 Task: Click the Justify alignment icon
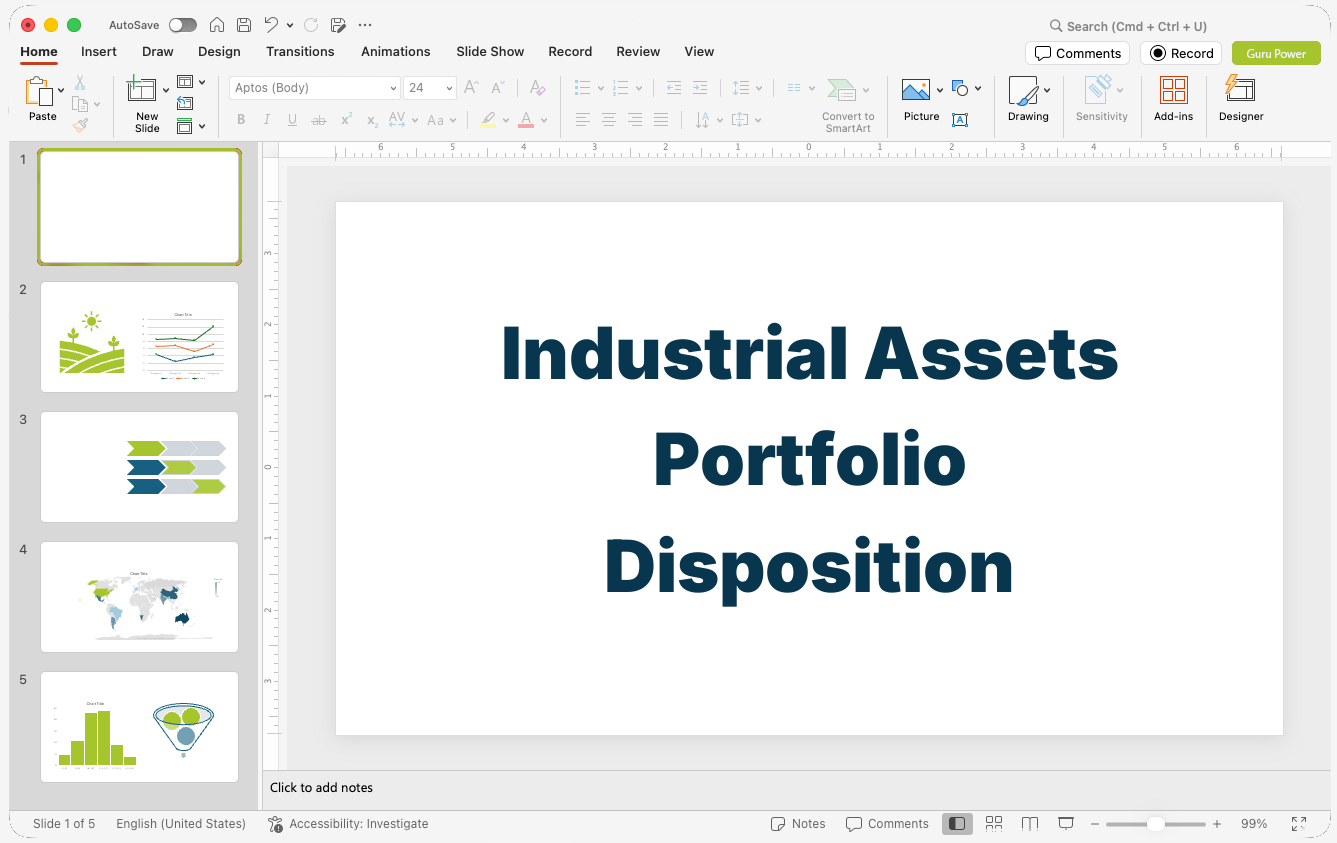tap(661, 120)
